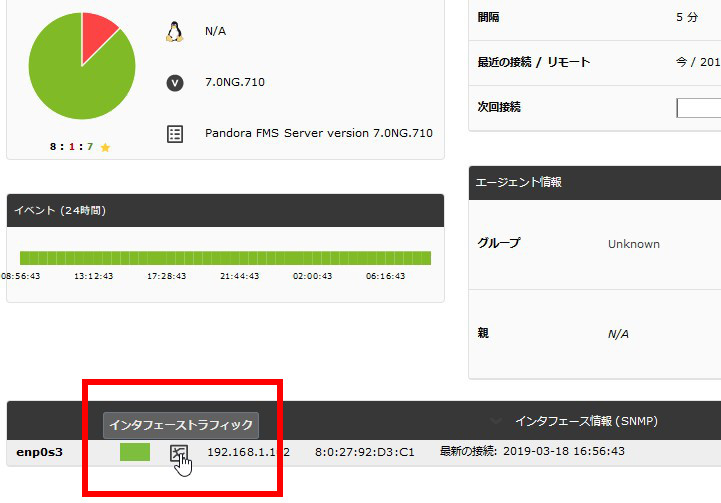The image size is (721, 503).
Task: Click the Pandora FMS Server version text
Action: click(x=319, y=133)
